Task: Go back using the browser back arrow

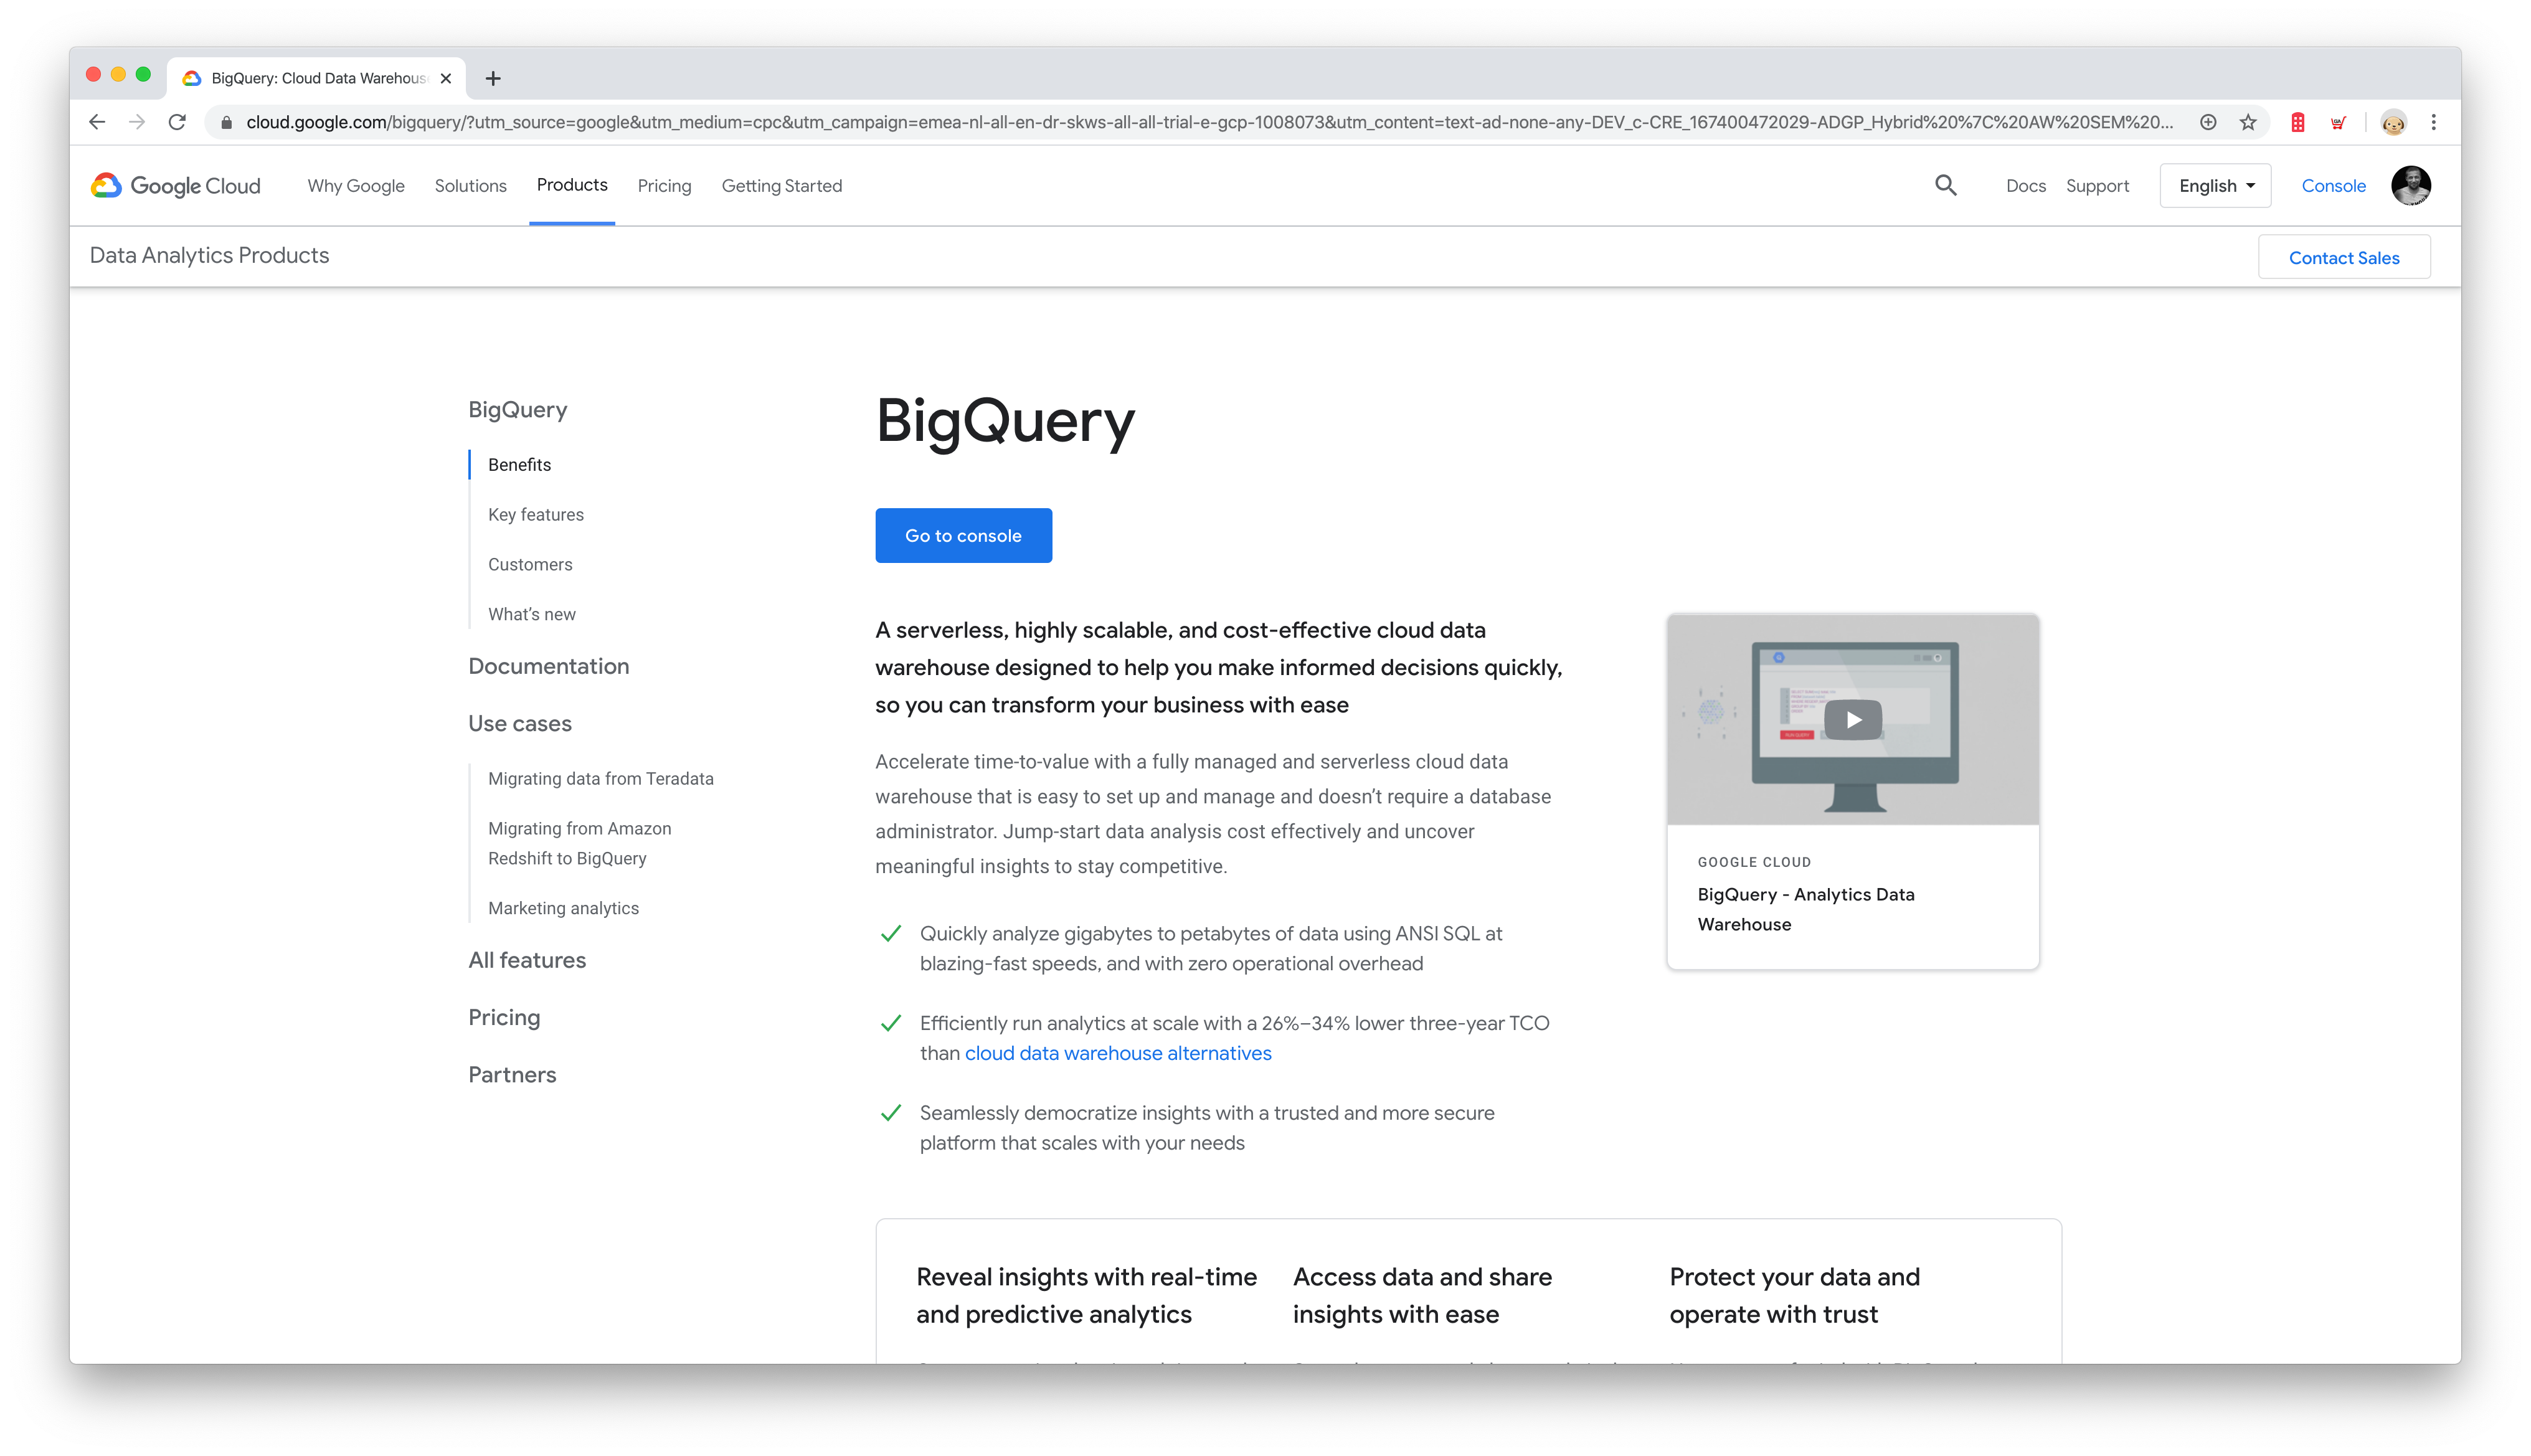Action: (97, 122)
